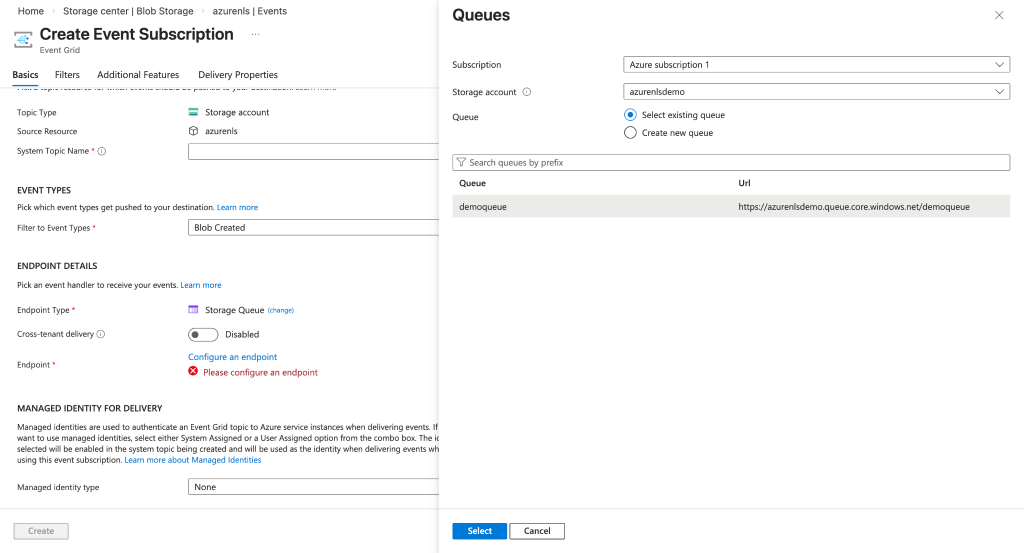Click the demoqueue URL cell
Viewport: 1024px width, 553px height.
(854, 206)
